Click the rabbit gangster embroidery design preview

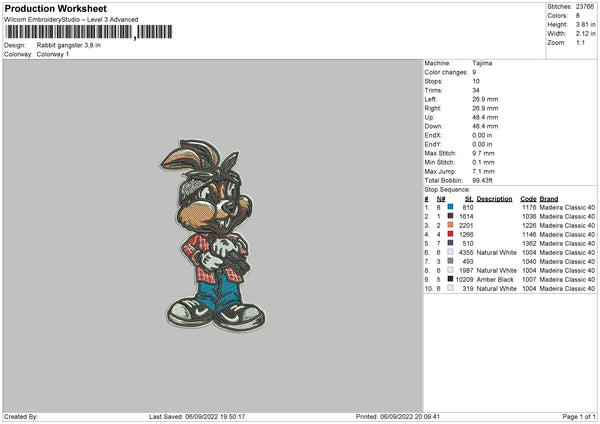click(x=212, y=235)
